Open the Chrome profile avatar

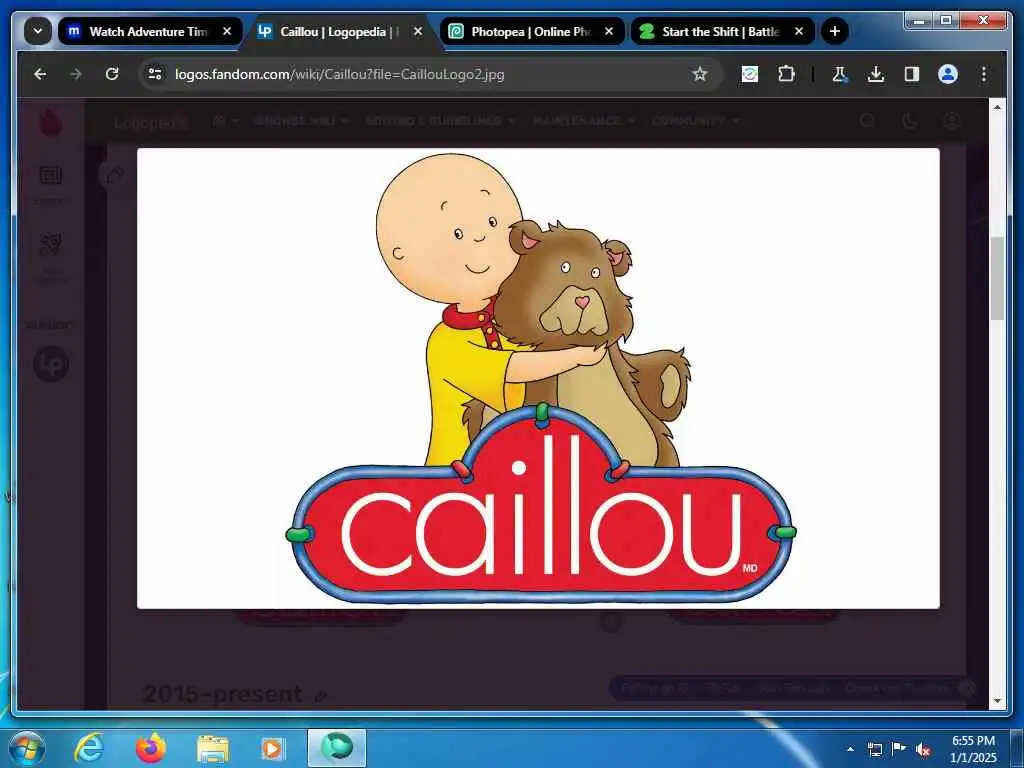coord(948,74)
